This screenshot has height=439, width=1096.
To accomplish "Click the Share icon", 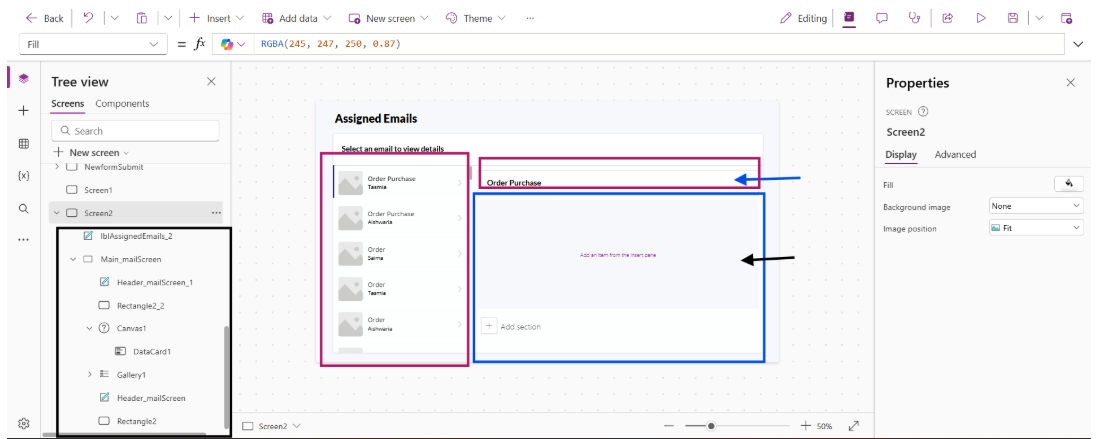I will point(948,18).
